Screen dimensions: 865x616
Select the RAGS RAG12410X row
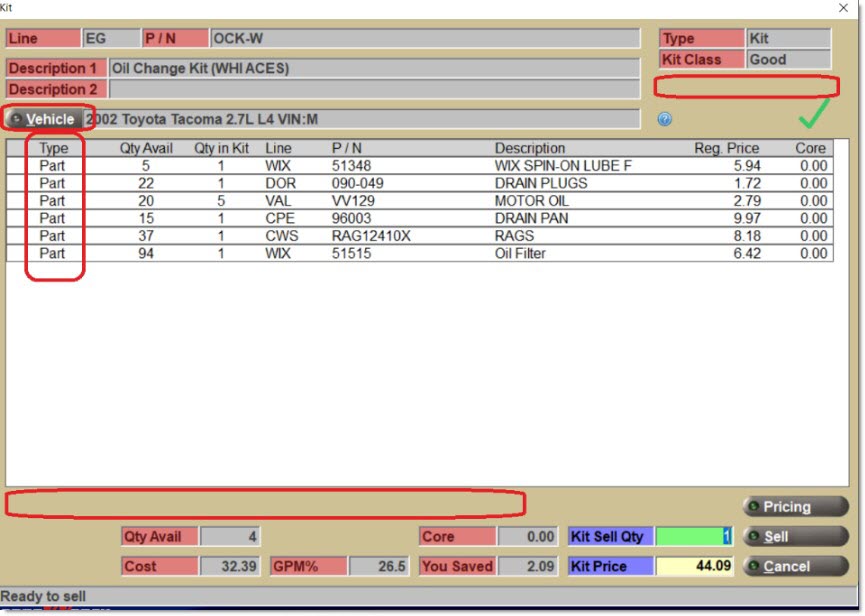pyautogui.click(x=420, y=236)
